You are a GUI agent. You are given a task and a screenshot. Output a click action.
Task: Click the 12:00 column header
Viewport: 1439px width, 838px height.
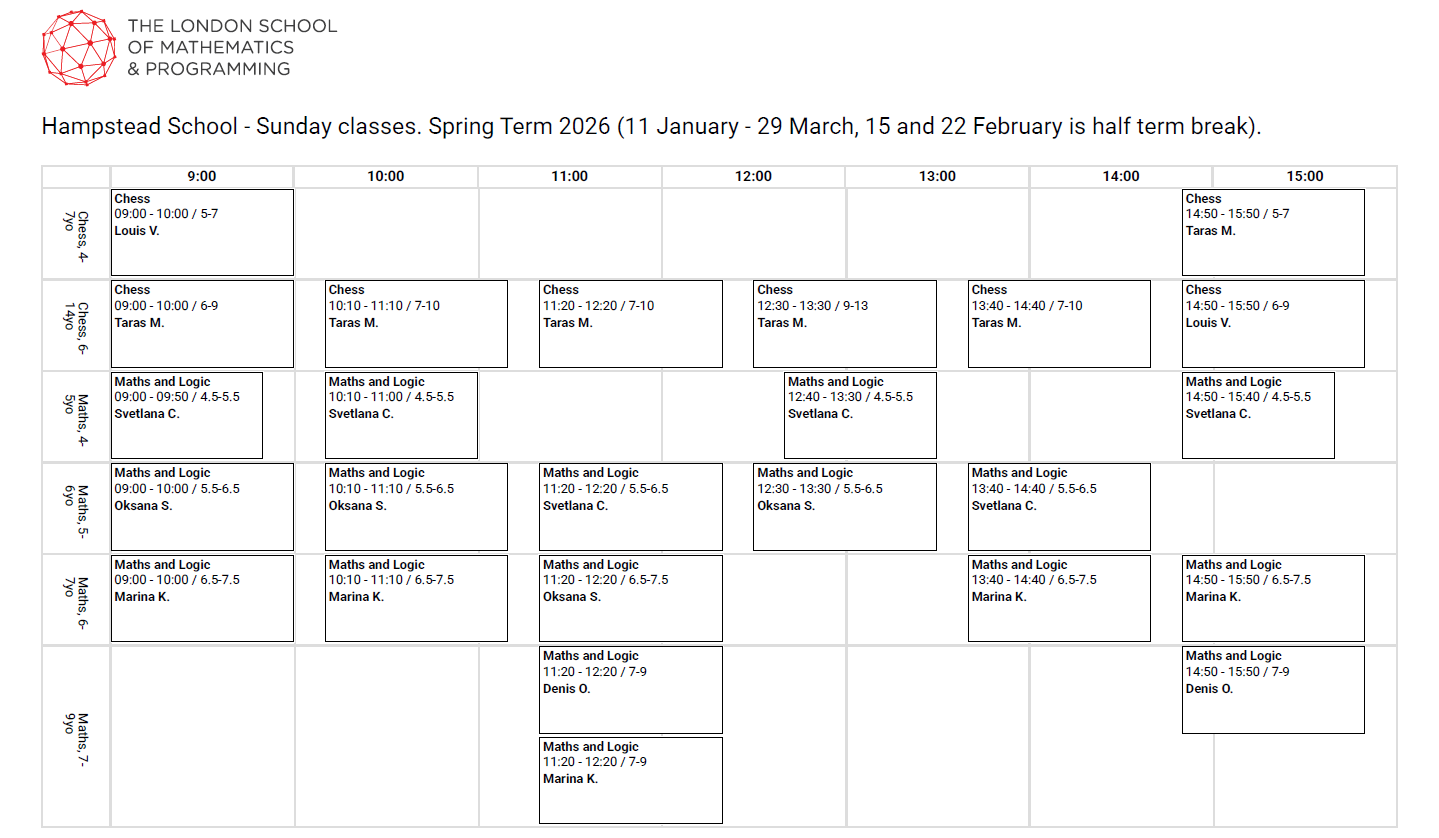click(x=753, y=176)
